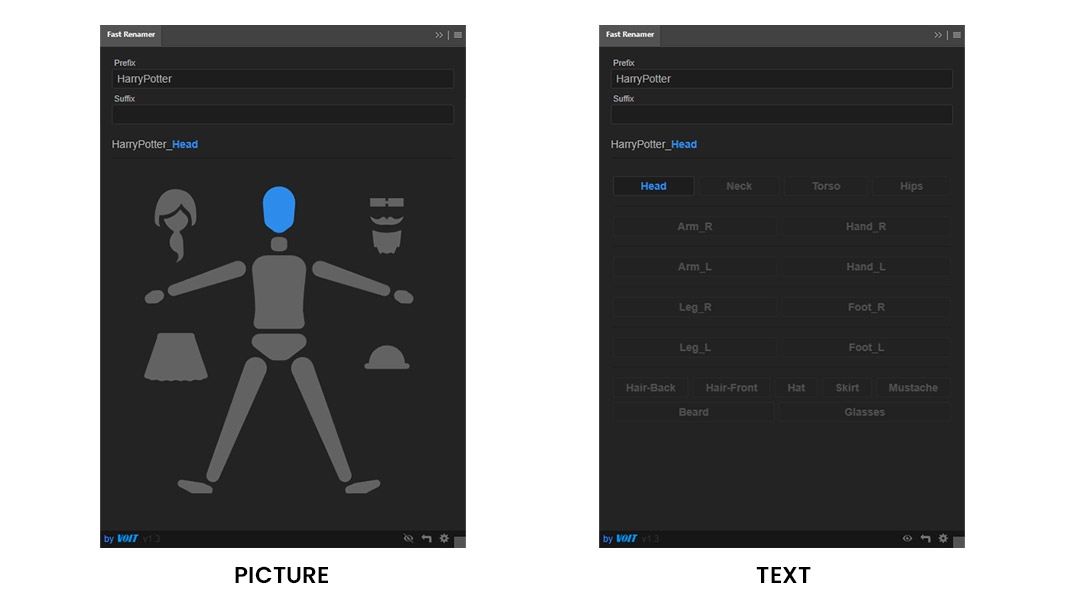The width and height of the screenshot is (1065, 602).
Task: Select the mannequin arm nearest the hair icon
Action: point(206,278)
